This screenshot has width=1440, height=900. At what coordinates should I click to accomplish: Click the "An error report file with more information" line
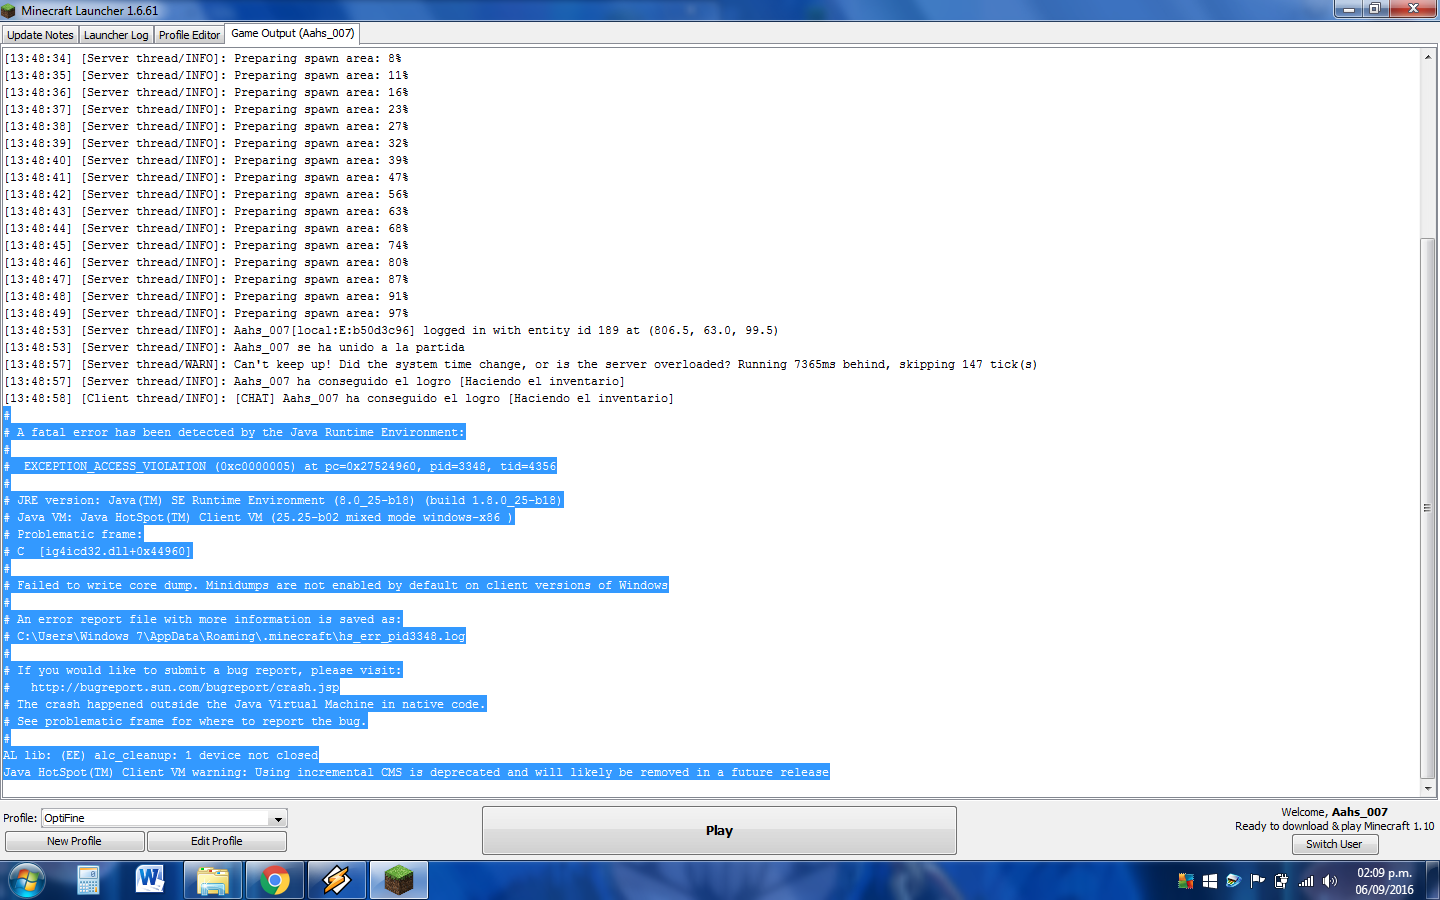pos(203,620)
